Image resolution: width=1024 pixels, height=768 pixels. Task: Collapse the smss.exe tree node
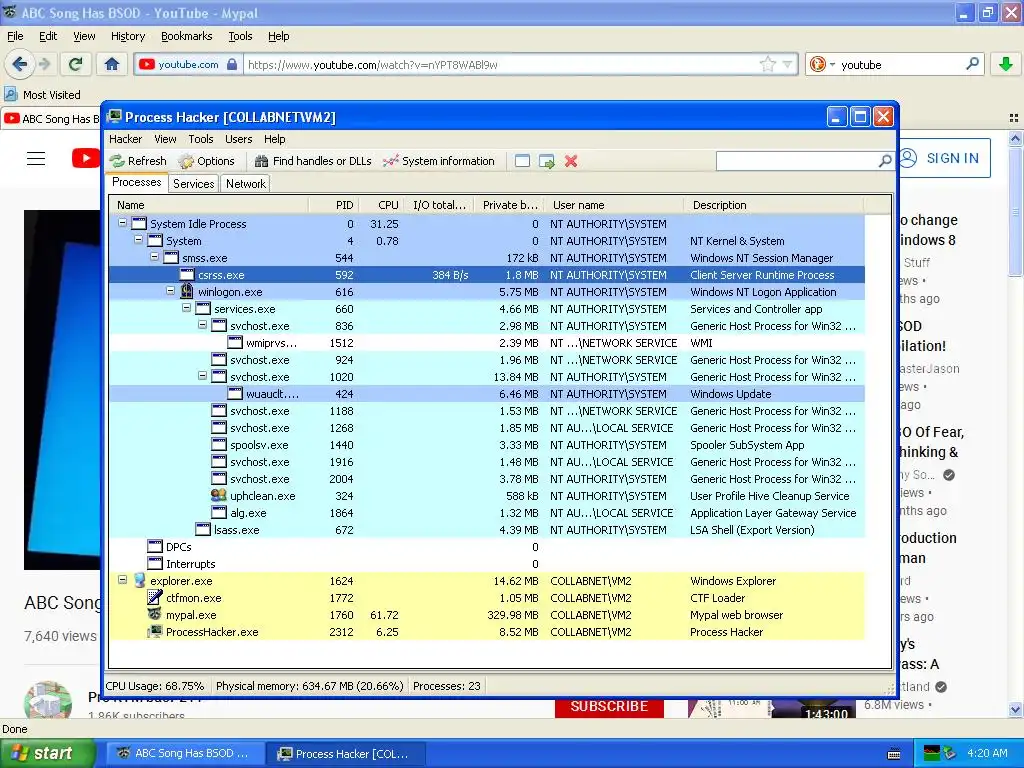tap(154, 257)
